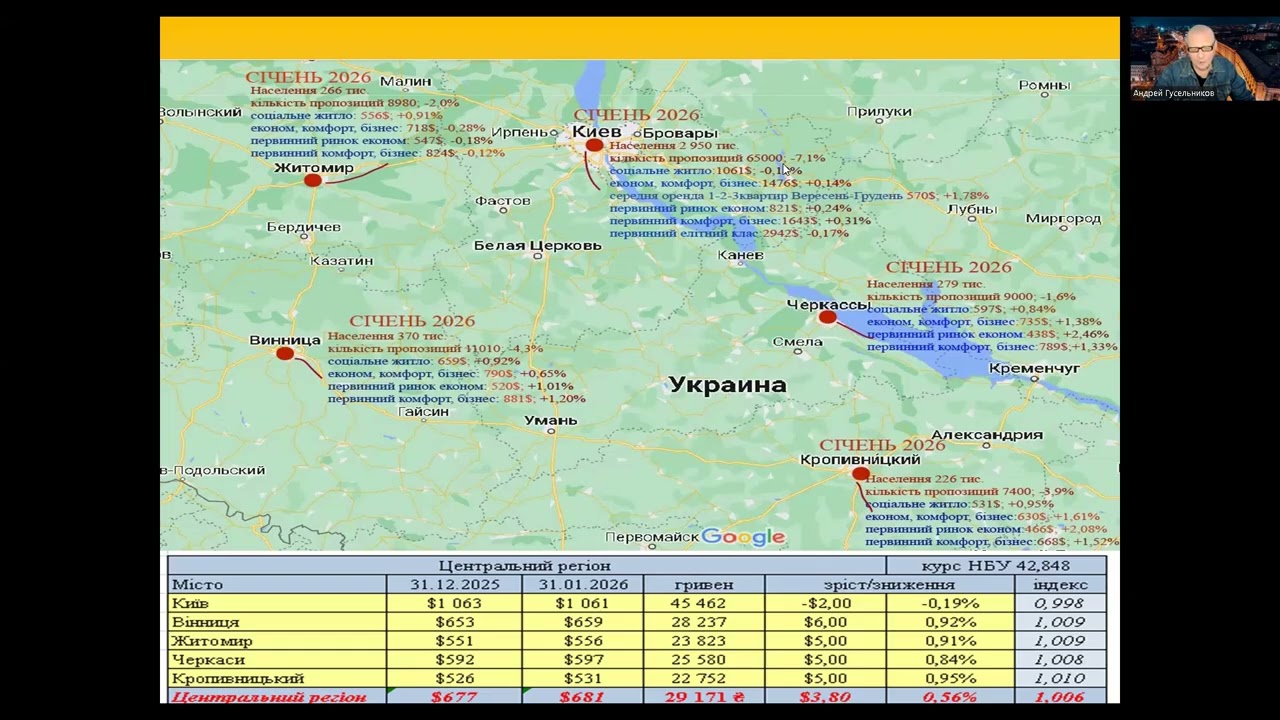The width and height of the screenshot is (1280, 720).
Task: Click the 0,84% cell in Черкаси row
Action: tap(950, 659)
